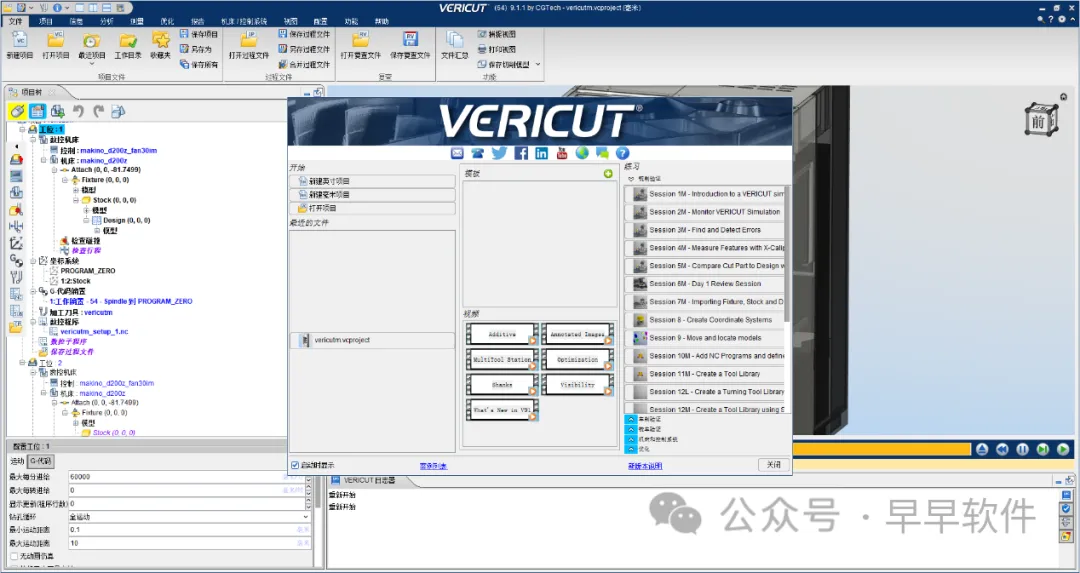Collapse the first section header in the 练习 column
Screen dimensions: 1080x573
[x=631, y=178]
